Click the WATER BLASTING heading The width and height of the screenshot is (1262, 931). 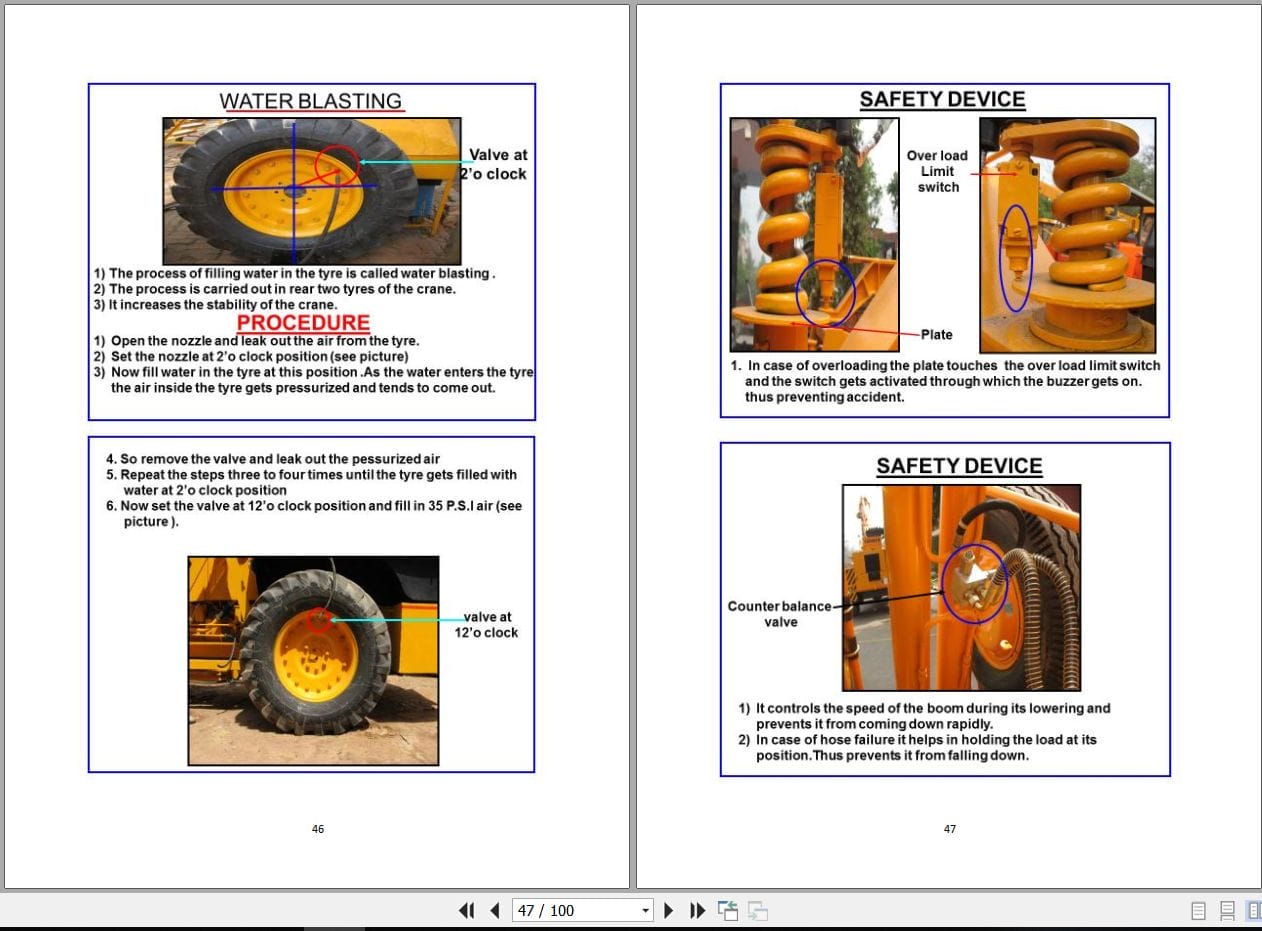tap(311, 101)
